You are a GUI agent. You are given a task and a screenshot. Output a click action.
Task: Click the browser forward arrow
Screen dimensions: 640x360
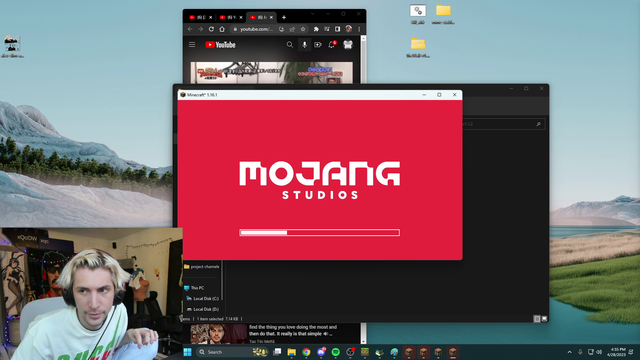point(200,29)
